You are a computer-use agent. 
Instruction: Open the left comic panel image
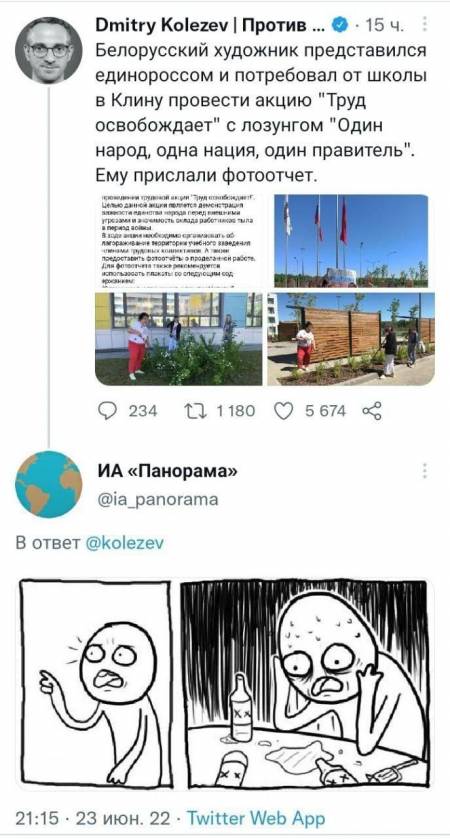(x=96, y=683)
